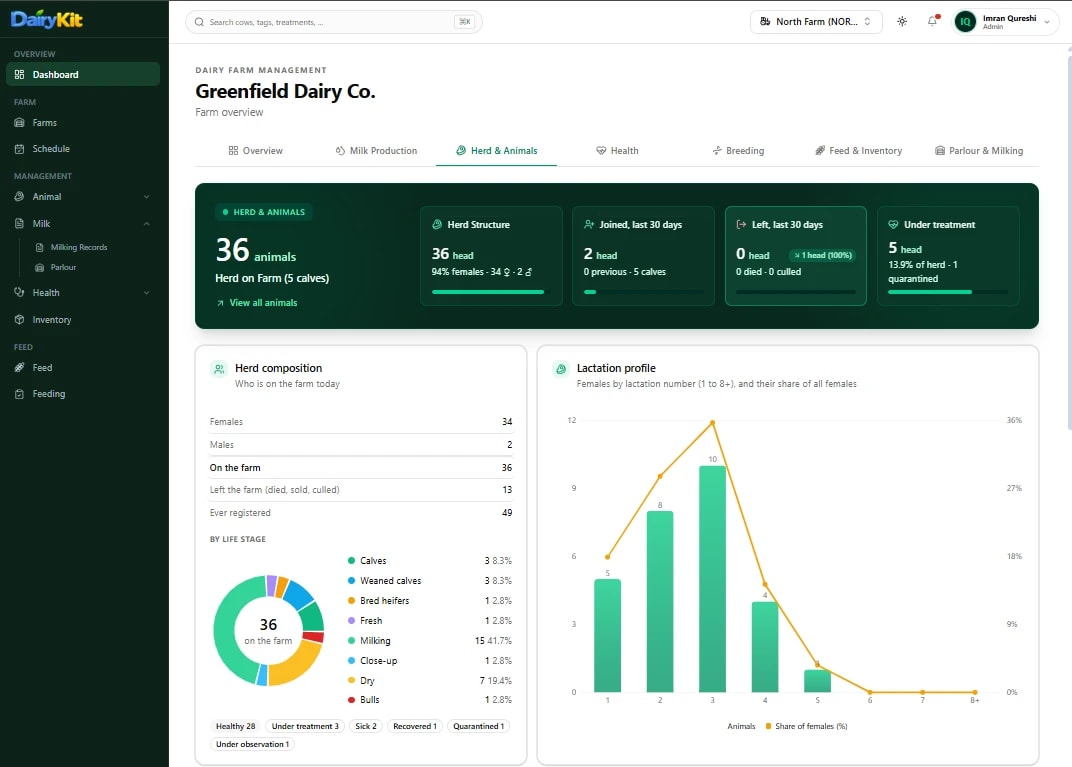Image resolution: width=1072 pixels, height=767 pixels.
Task: Click the Milking Records icon
Action: [40, 247]
